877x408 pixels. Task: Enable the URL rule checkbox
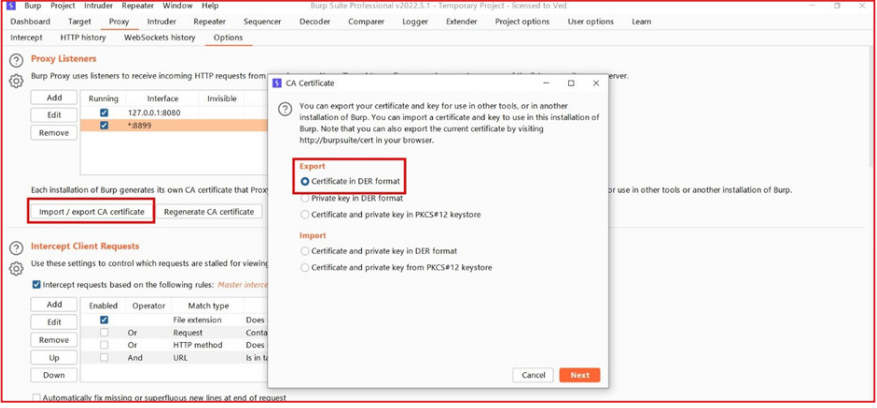(x=103, y=358)
